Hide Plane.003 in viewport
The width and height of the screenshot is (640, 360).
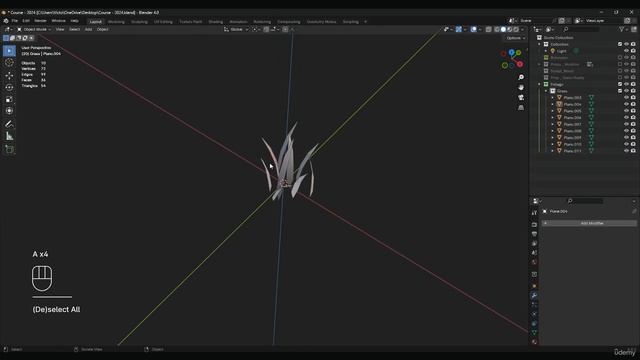626,98
